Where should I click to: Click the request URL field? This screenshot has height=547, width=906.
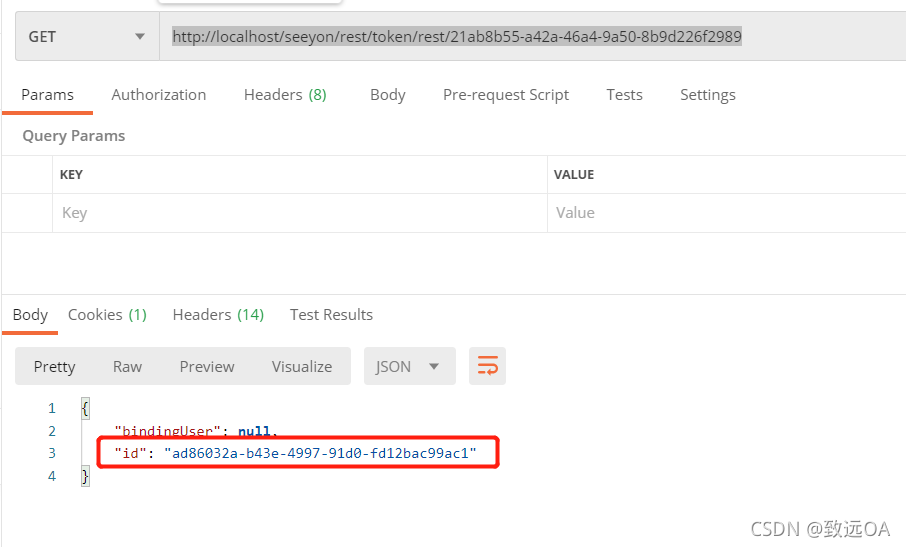pos(532,36)
